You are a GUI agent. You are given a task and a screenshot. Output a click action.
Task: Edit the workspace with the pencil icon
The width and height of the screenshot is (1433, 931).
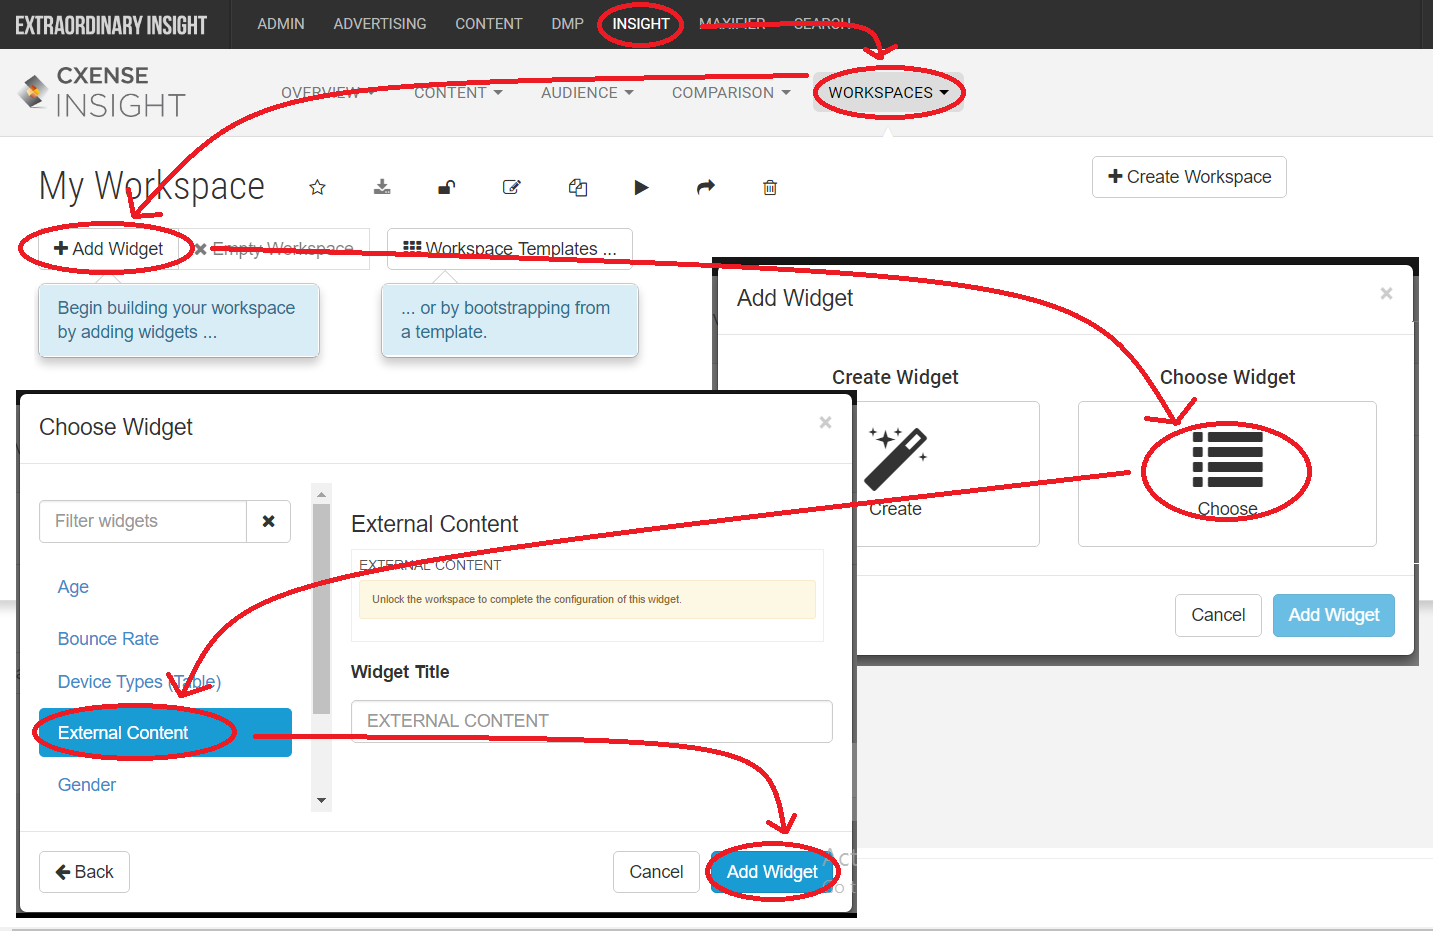(512, 187)
